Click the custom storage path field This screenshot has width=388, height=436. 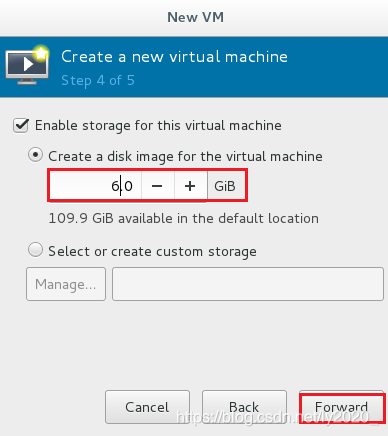(x=248, y=284)
